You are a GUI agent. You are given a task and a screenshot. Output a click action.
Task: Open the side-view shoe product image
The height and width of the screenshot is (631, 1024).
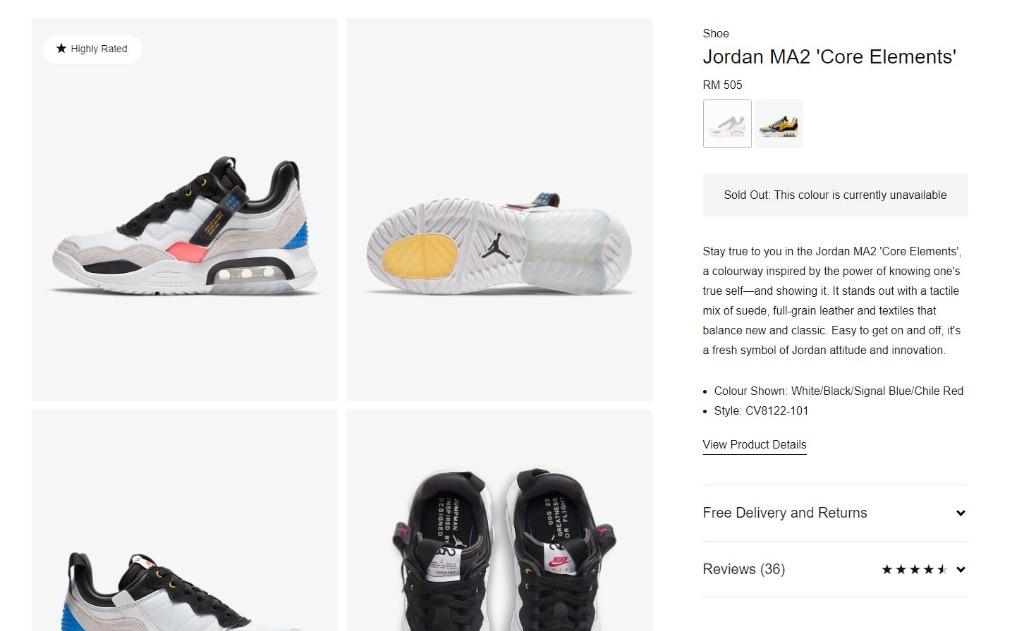(185, 210)
